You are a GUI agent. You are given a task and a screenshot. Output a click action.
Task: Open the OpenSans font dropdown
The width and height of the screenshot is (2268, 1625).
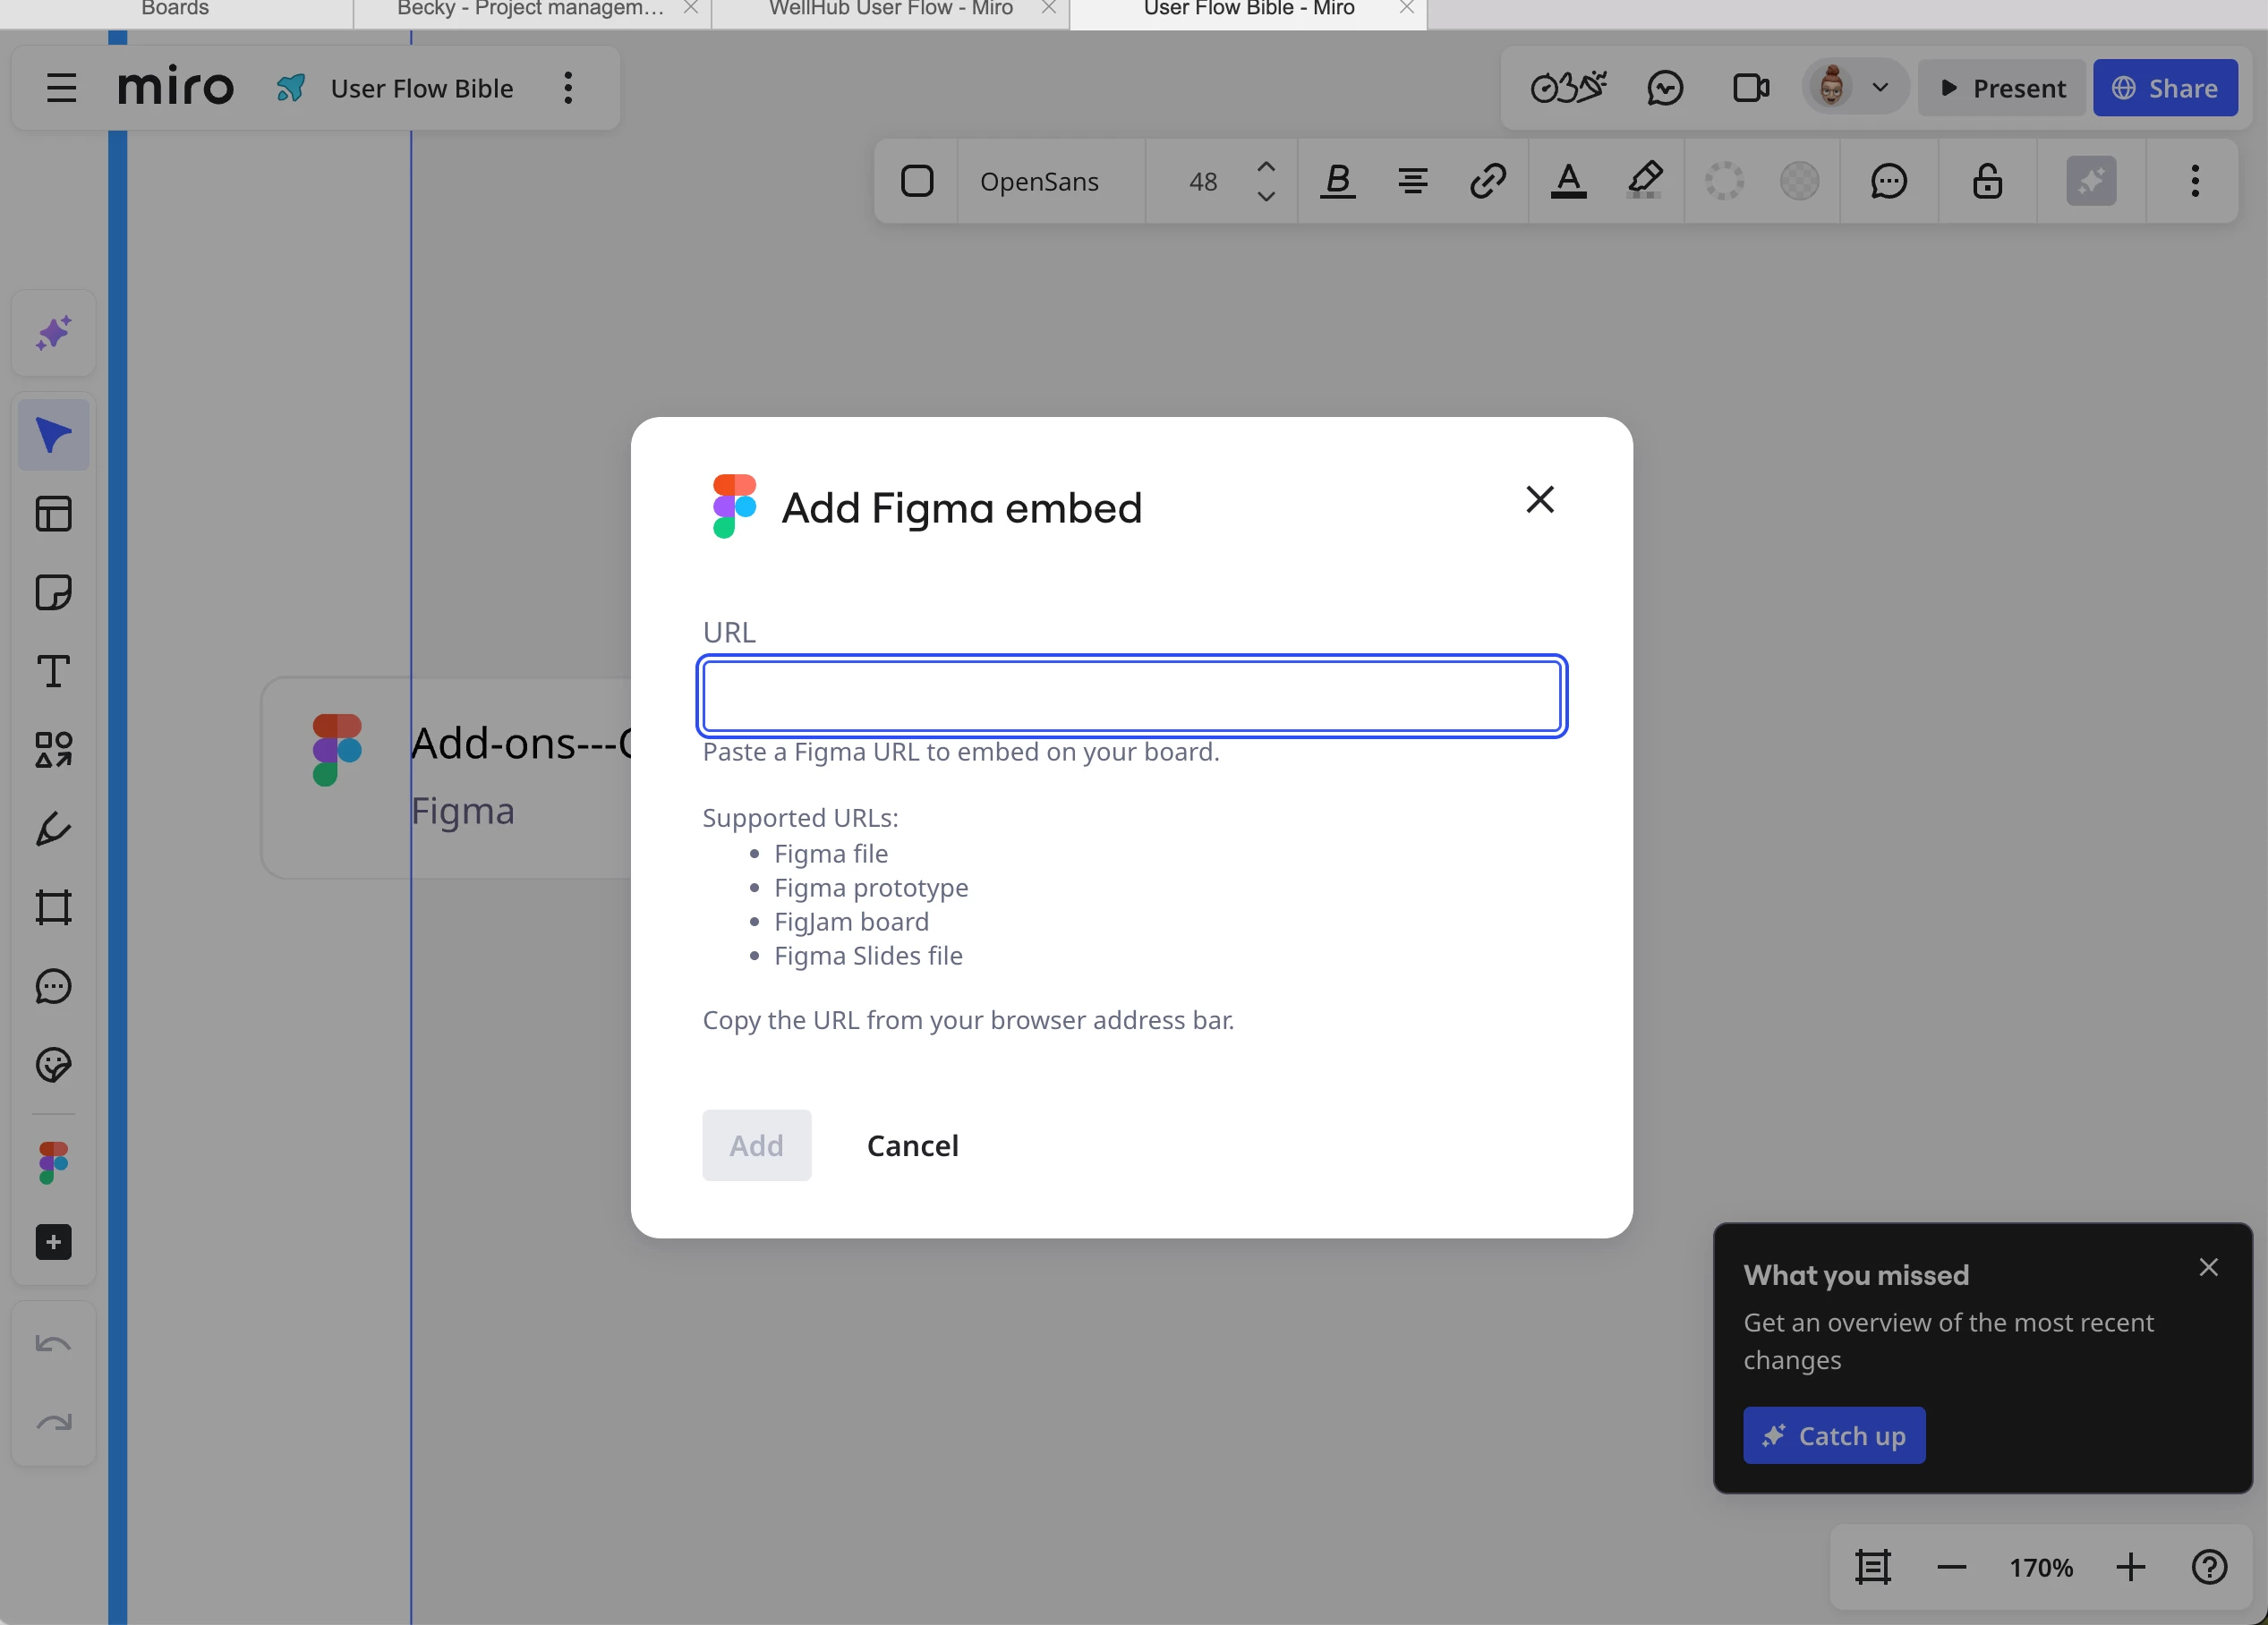(1040, 181)
